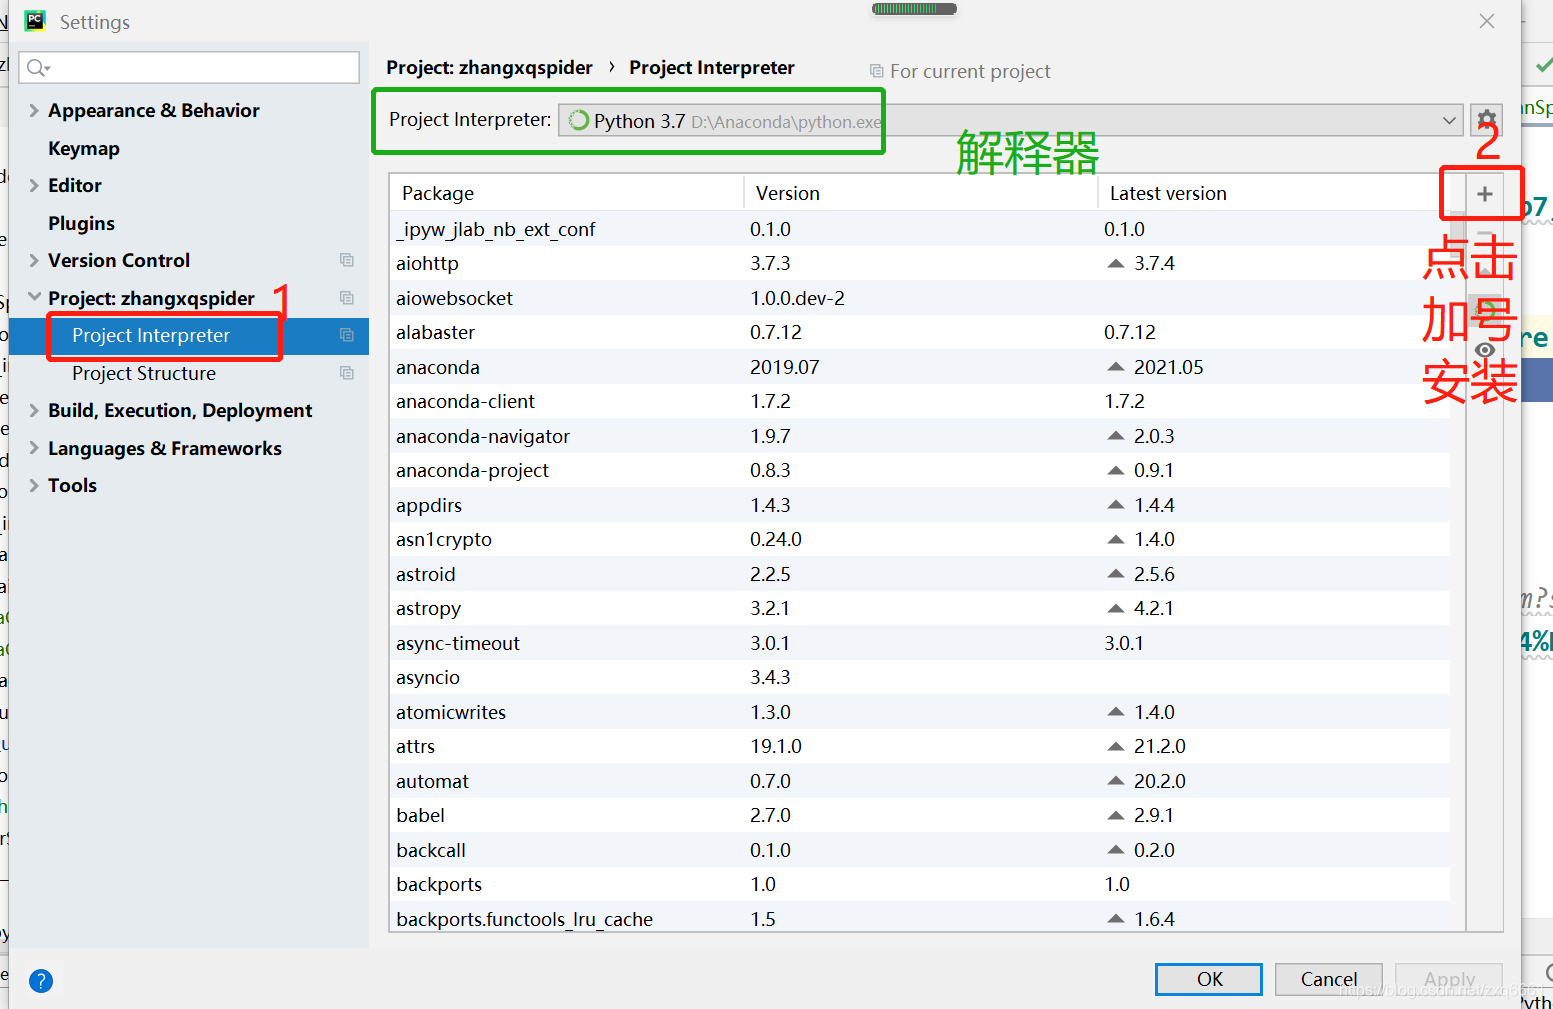
Task: Select the _ipyw_jlab_nb_ext_conf package row
Action: pos(920,229)
